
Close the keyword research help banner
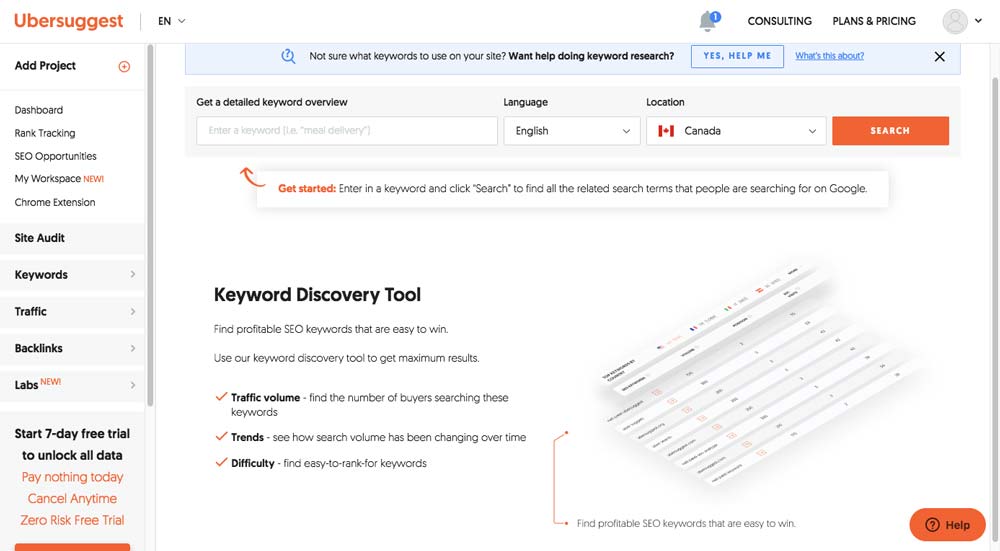[939, 56]
